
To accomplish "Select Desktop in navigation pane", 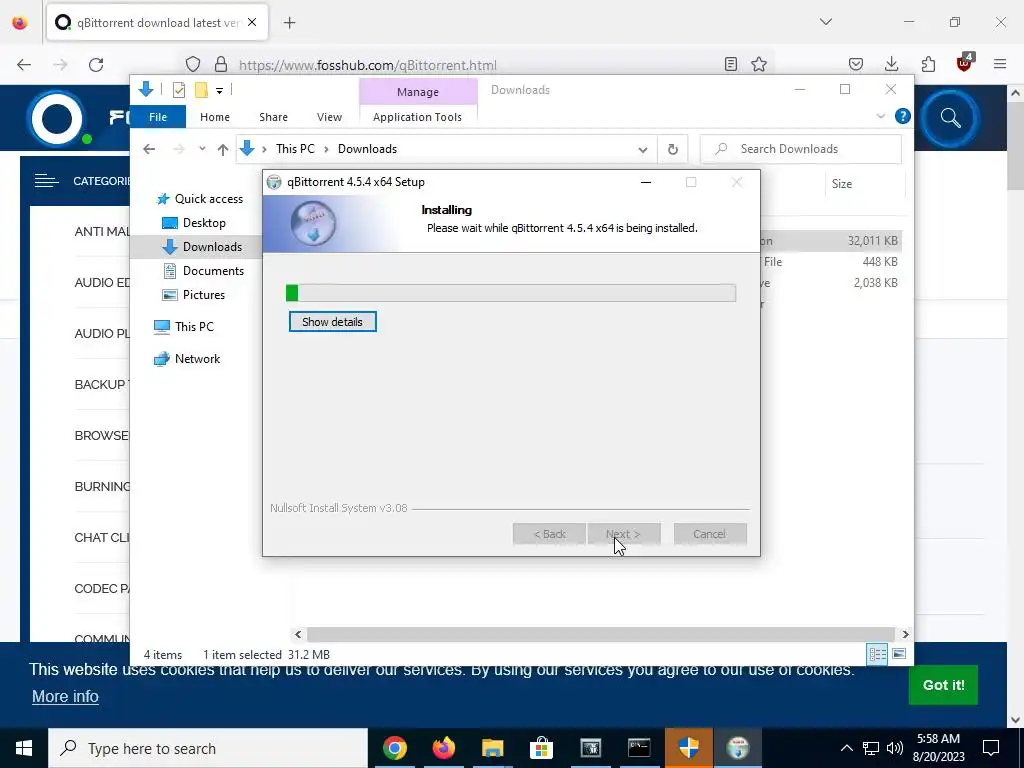I will coord(193,223).
